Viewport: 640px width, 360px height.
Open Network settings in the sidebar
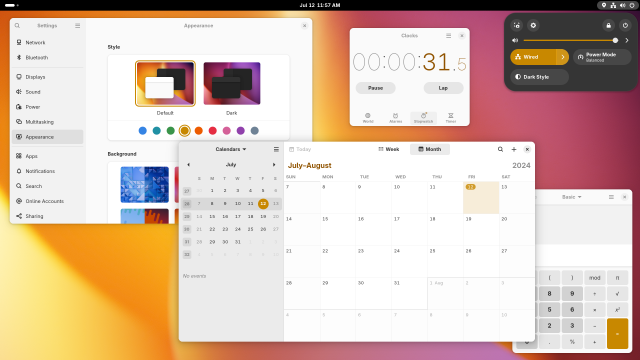click(47, 42)
